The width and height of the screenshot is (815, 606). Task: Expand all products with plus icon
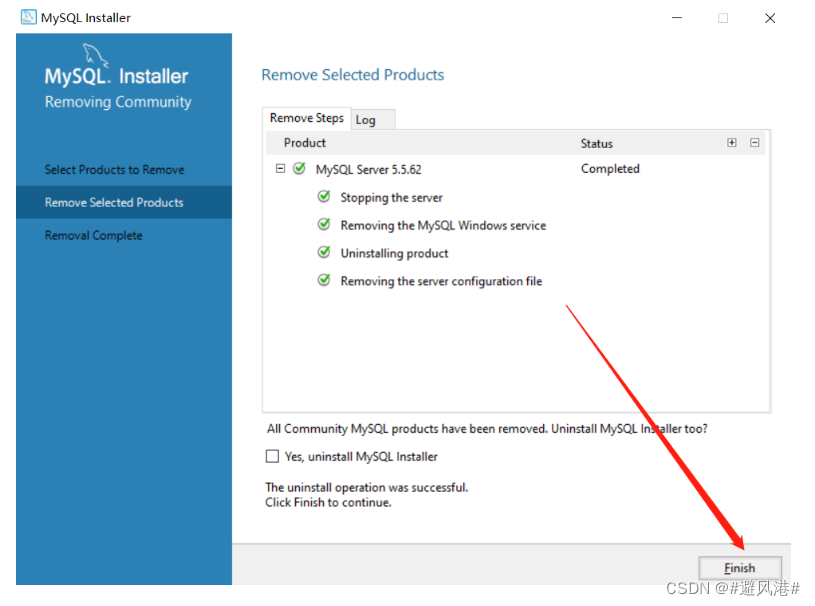[732, 142]
